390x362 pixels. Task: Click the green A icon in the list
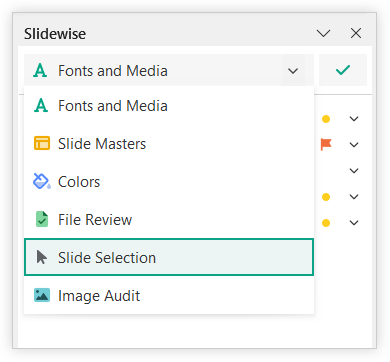pos(41,105)
